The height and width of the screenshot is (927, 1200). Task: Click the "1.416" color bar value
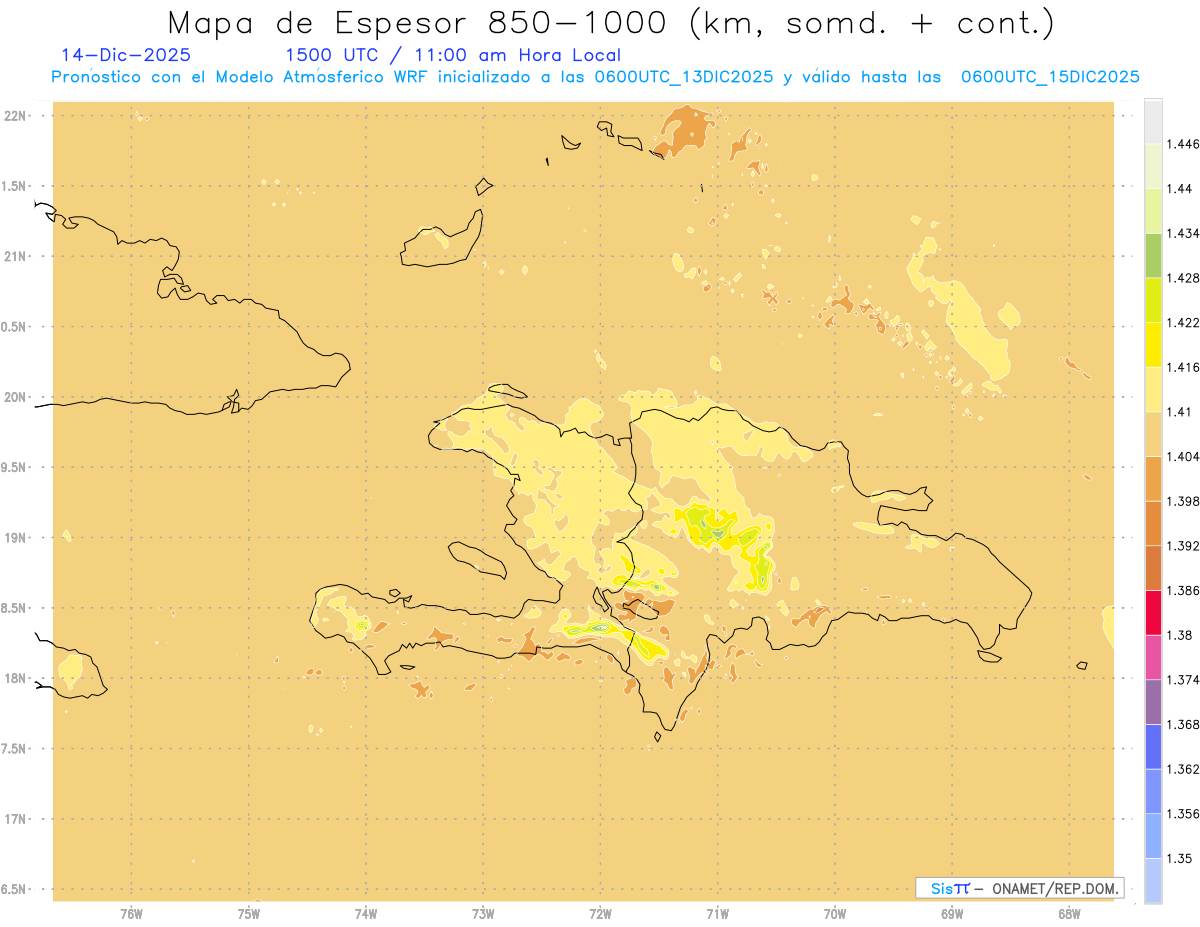click(1183, 367)
